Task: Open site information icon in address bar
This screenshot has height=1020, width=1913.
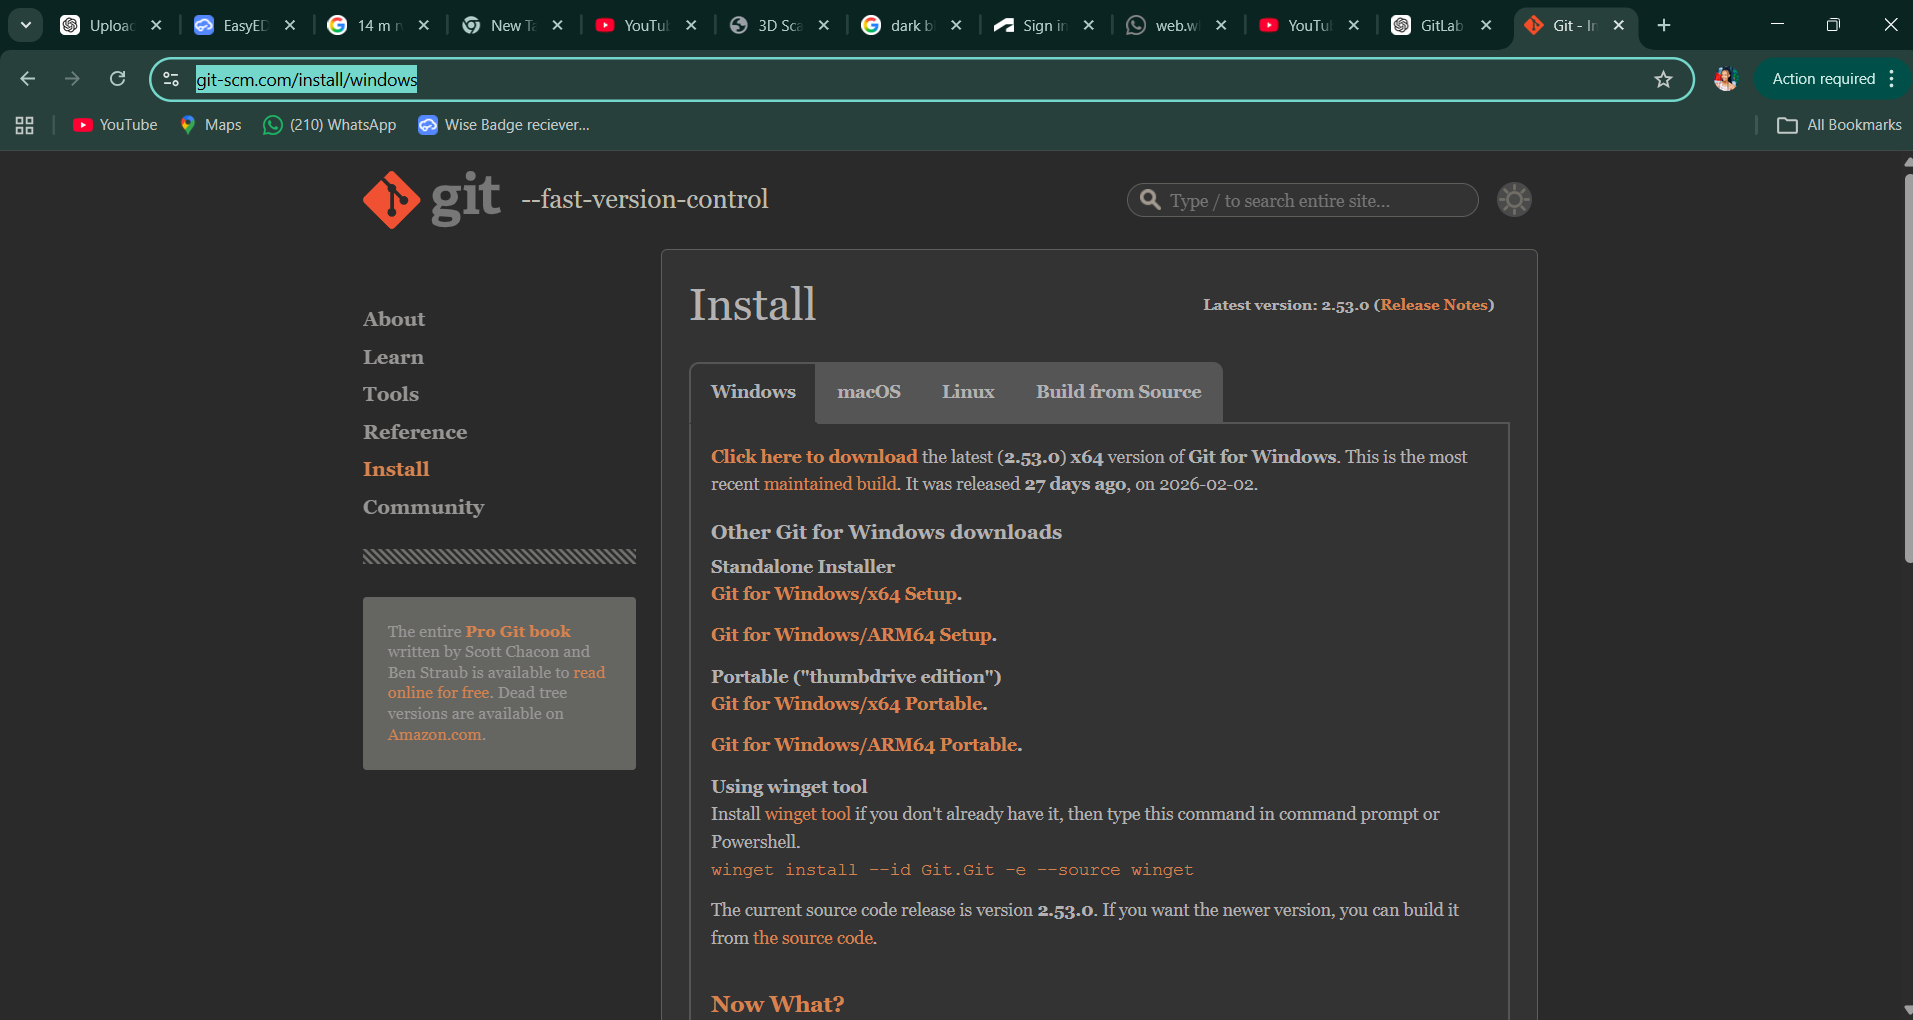Action: (171, 79)
